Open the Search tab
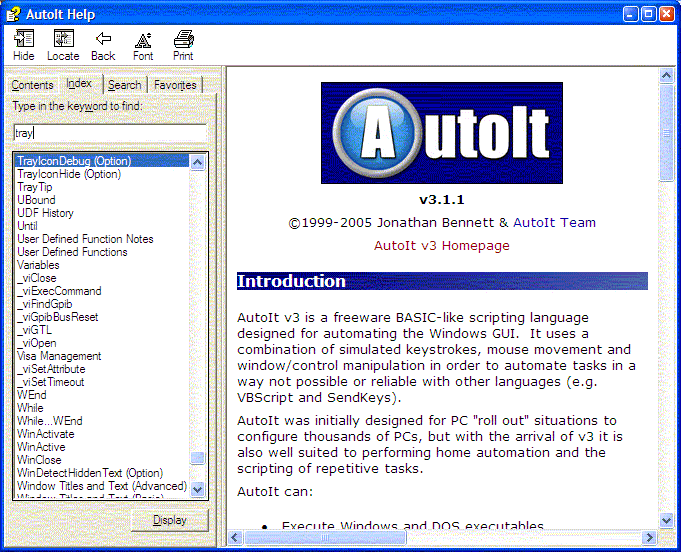Viewport: 681px width, 552px height. (x=125, y=85)
